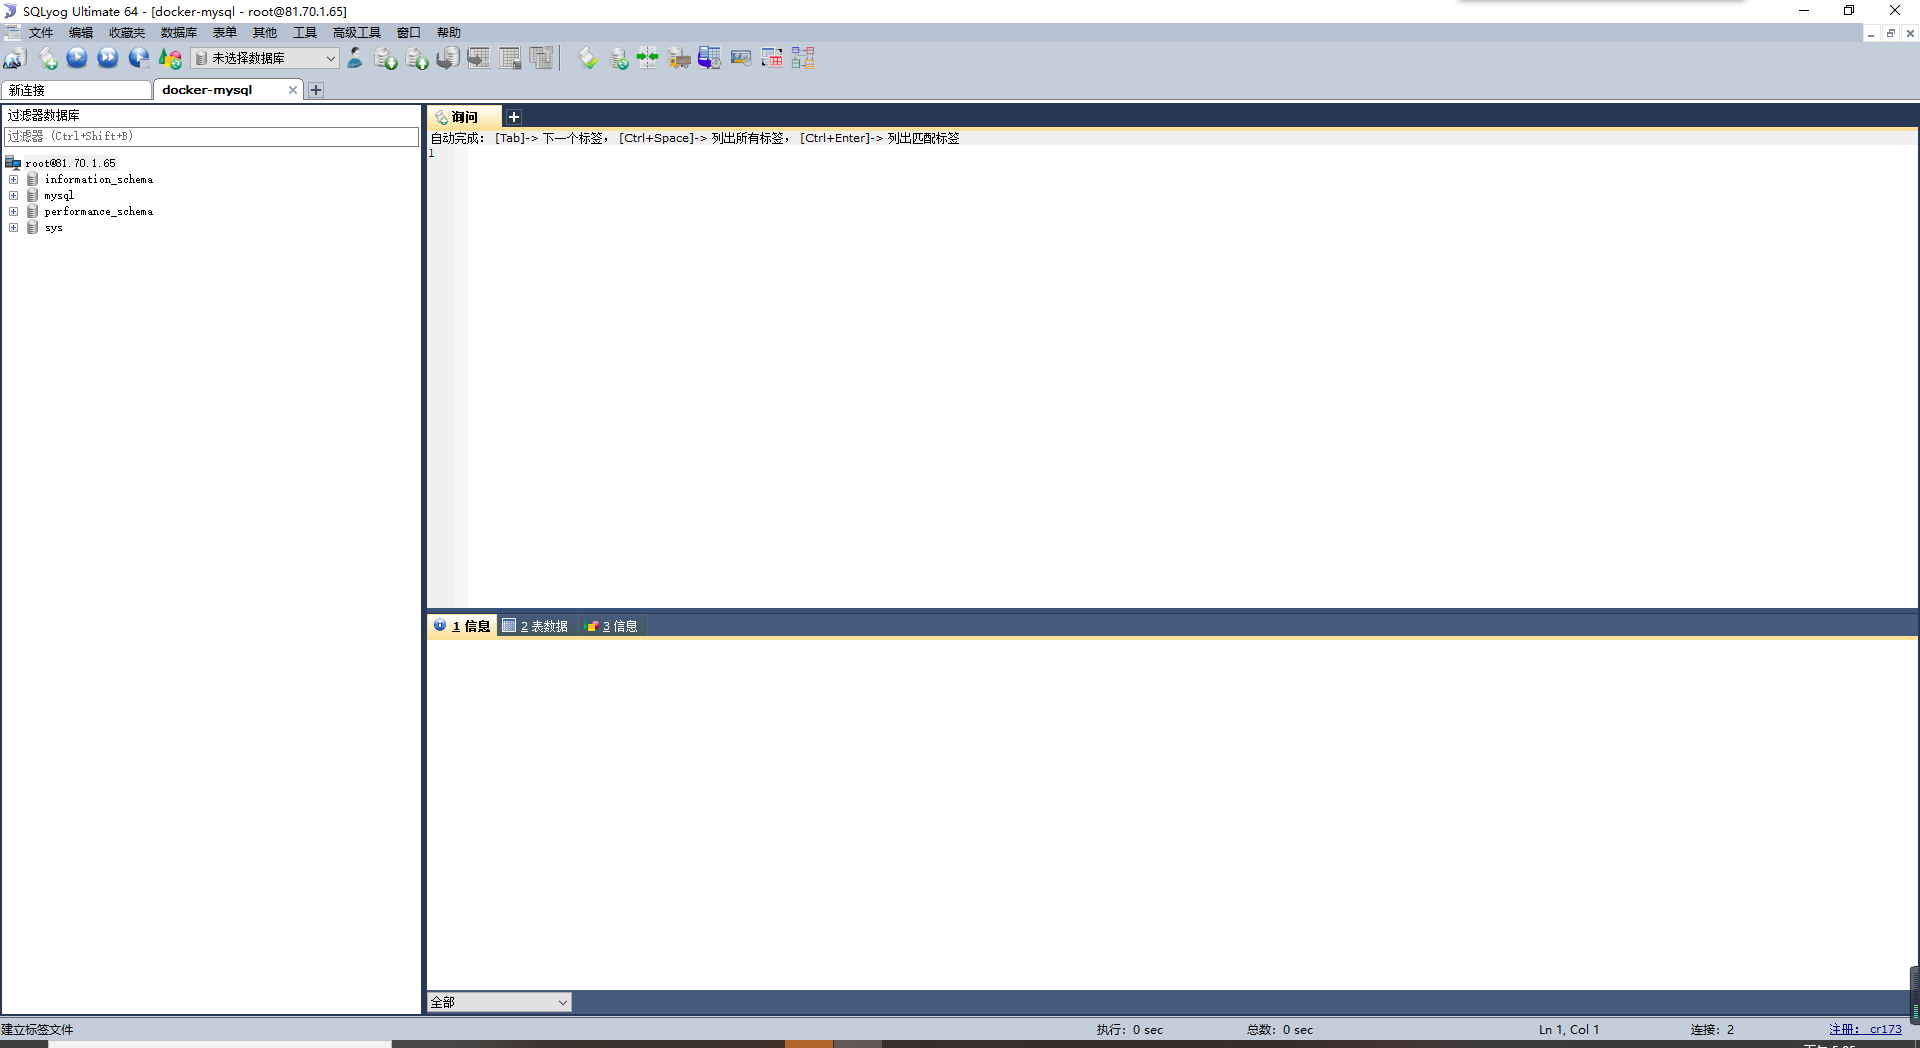Select performance_schema in the tree
Image resolution: width=1920 pixels, height=1048 pixels.
coord(99,212)
